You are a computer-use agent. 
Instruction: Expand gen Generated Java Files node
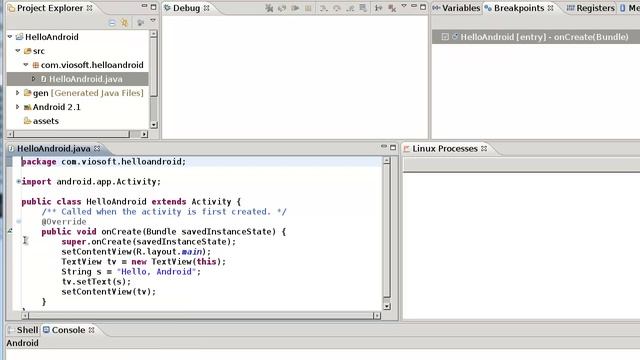click(18, 93)
